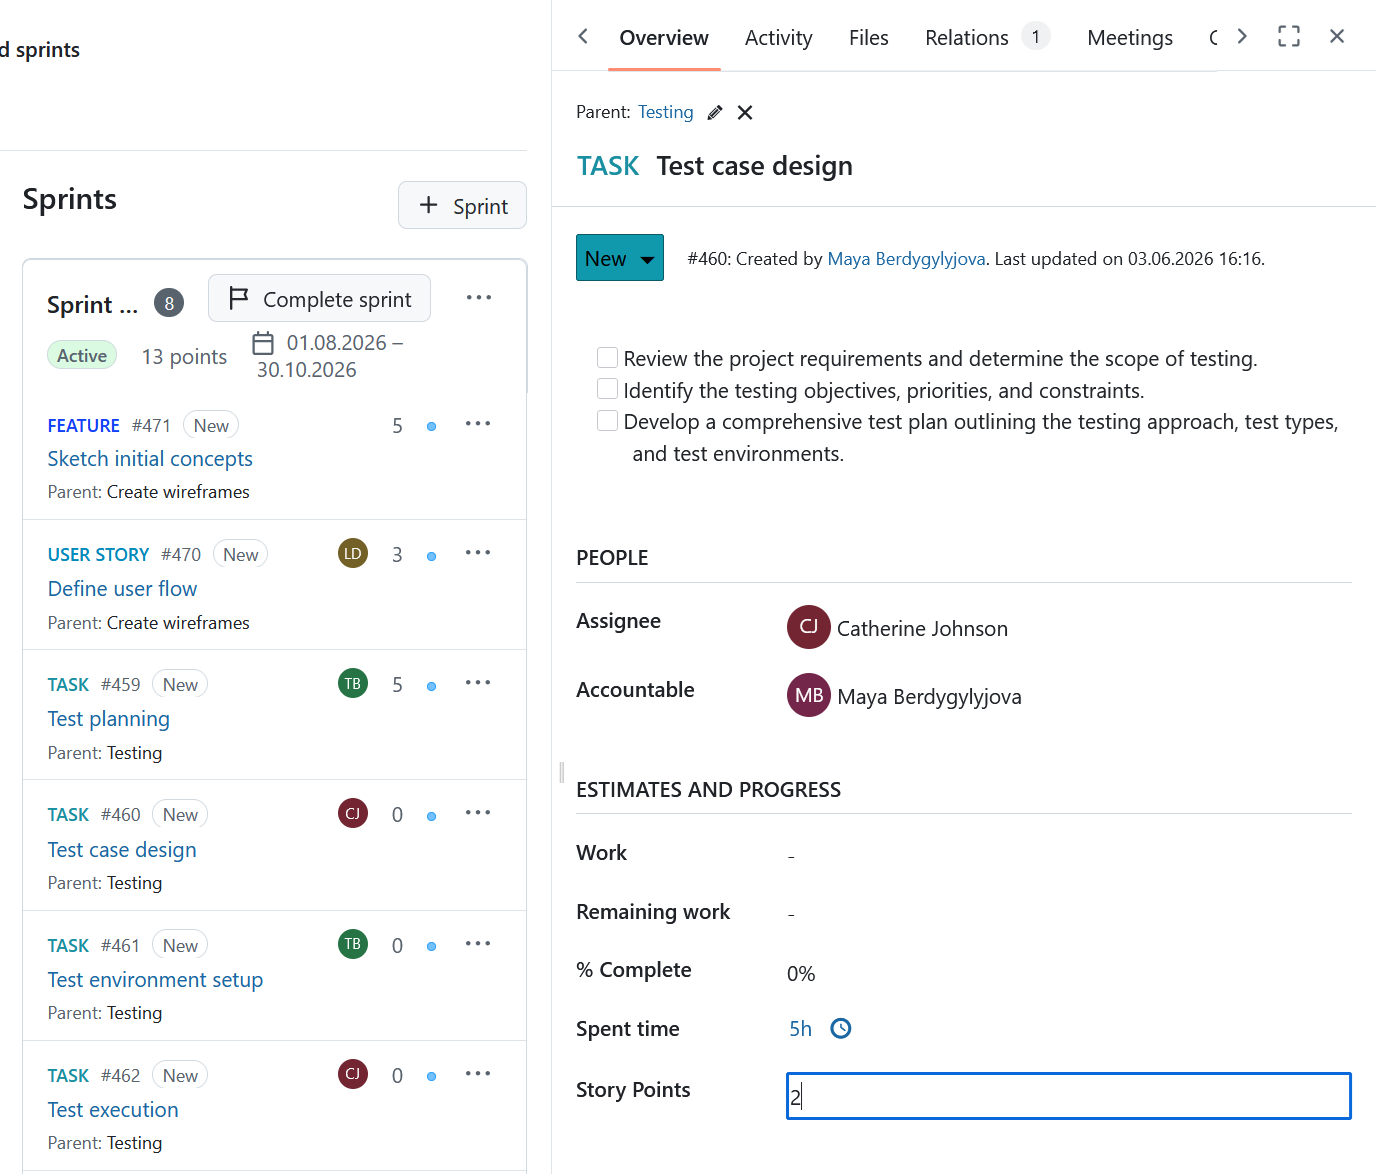Click the 5h spent time value

(800, 1029)
